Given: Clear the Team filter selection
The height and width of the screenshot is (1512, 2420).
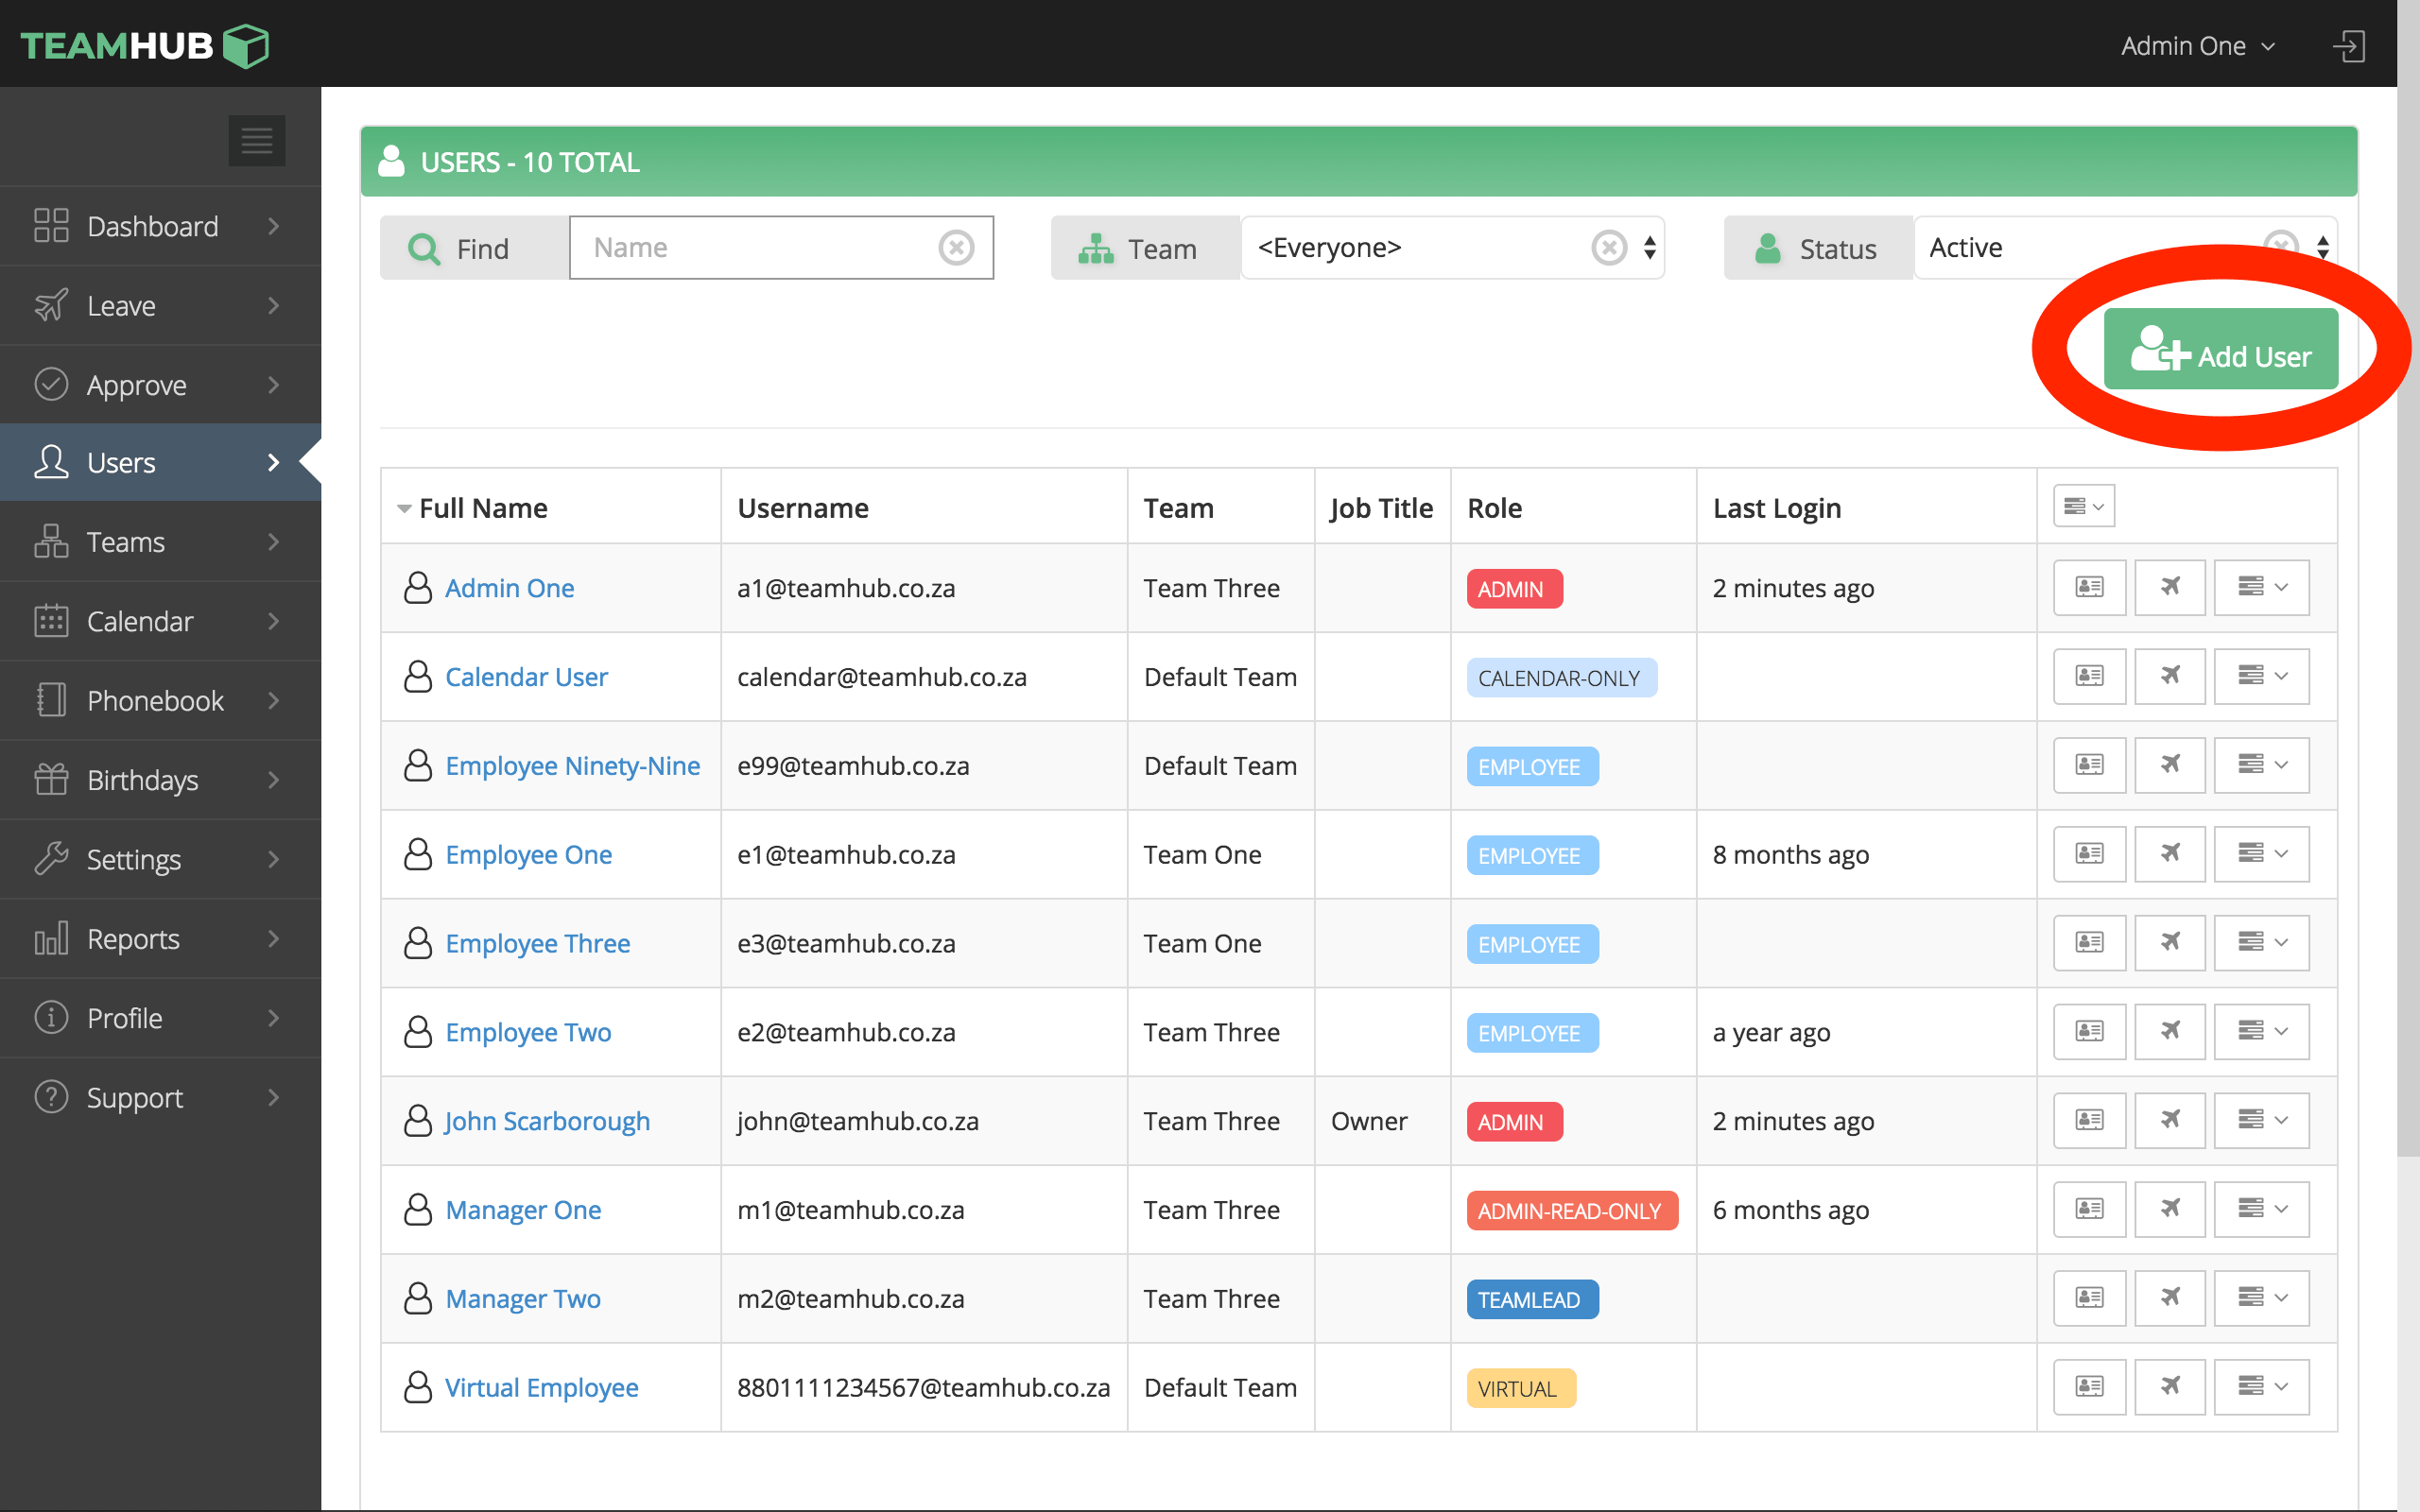Looking at the screenshot, I should click(1608, 247).
